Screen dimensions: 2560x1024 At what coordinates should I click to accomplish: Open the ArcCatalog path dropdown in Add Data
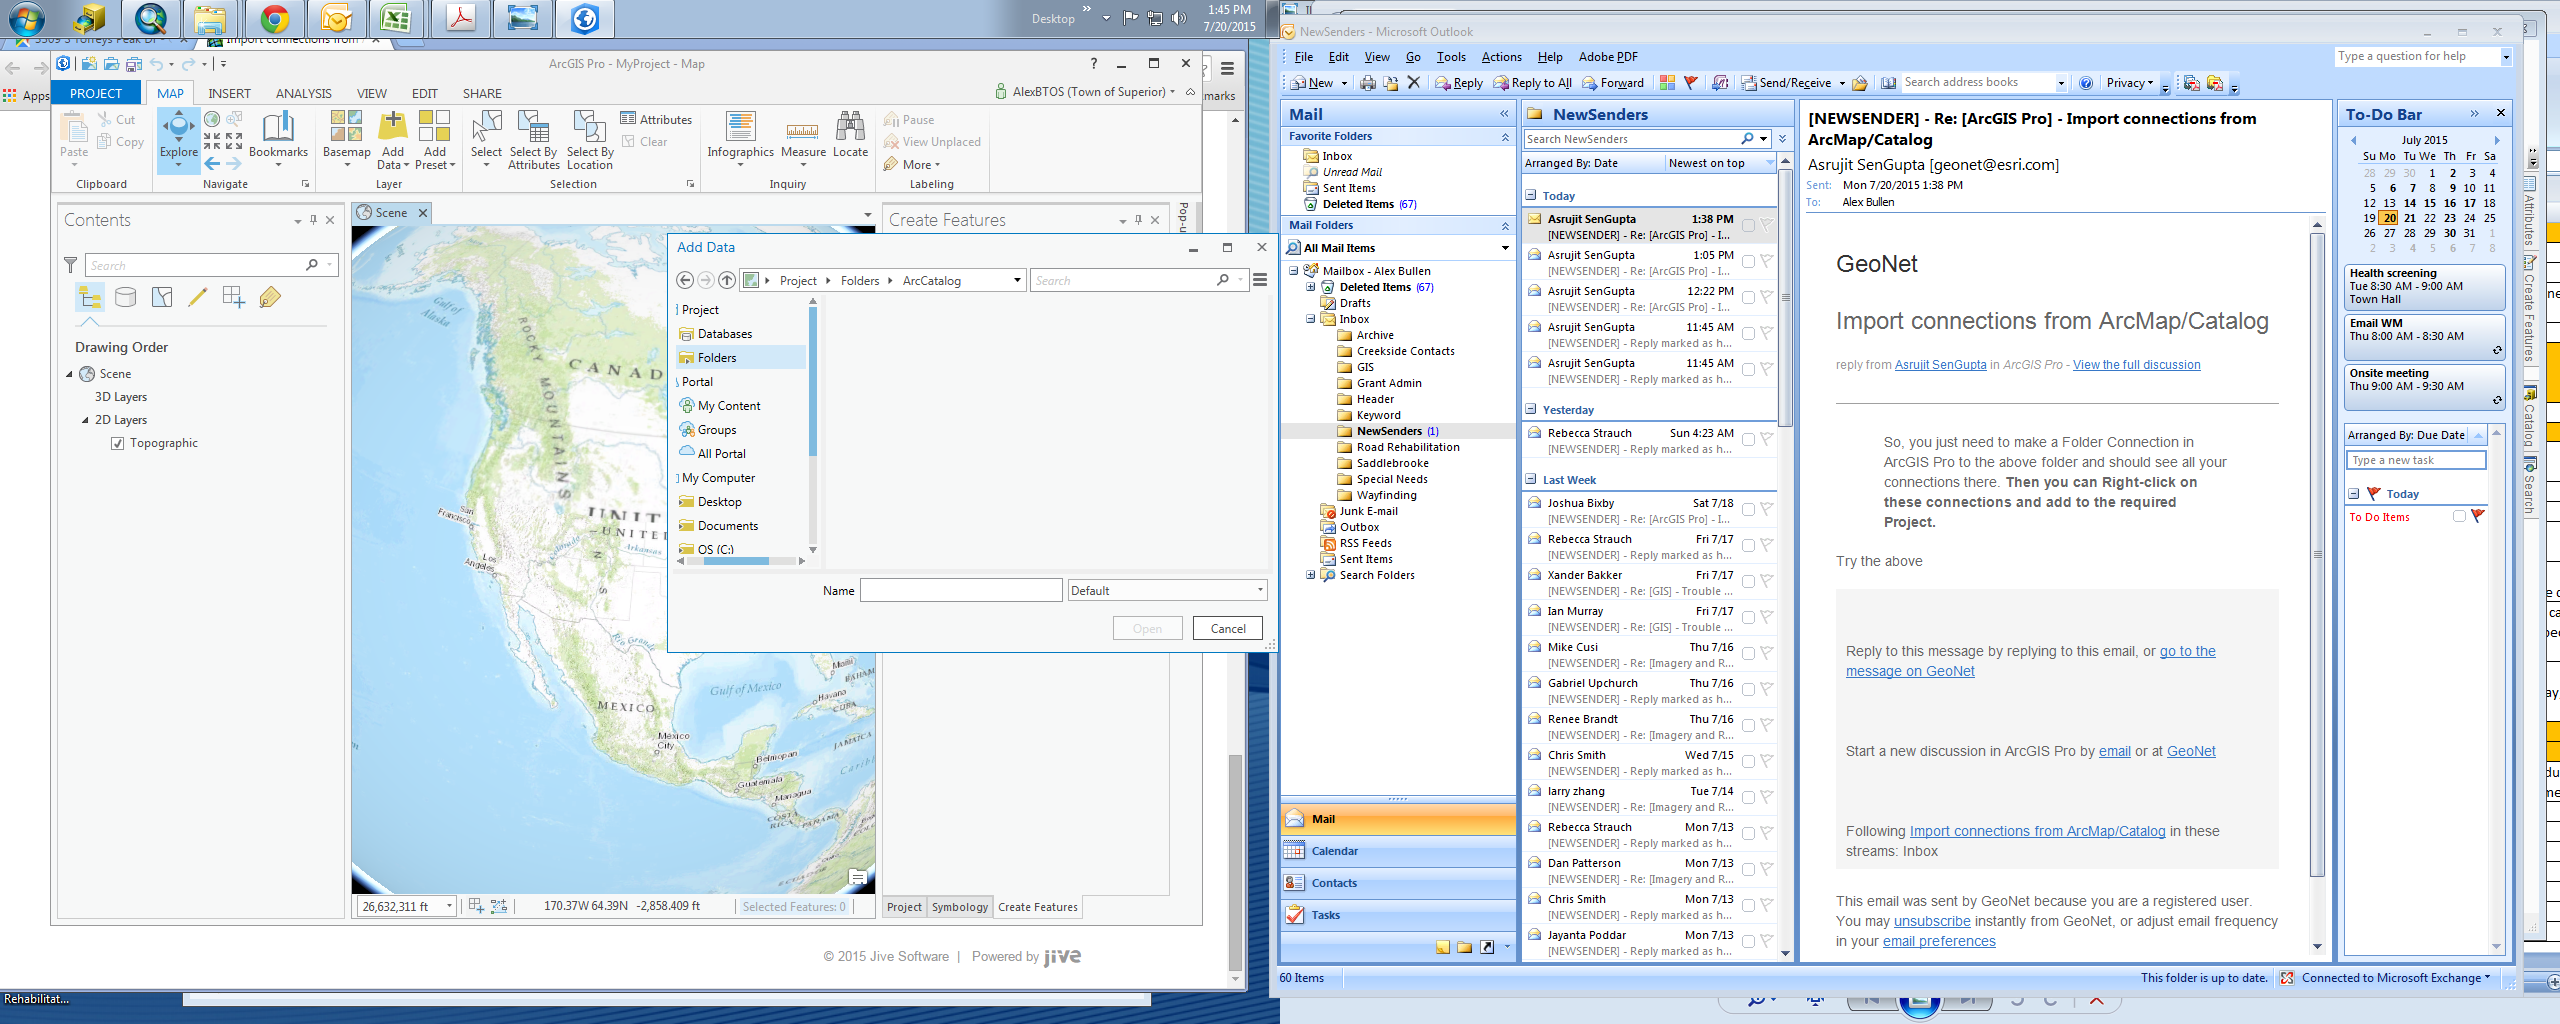1017,280
